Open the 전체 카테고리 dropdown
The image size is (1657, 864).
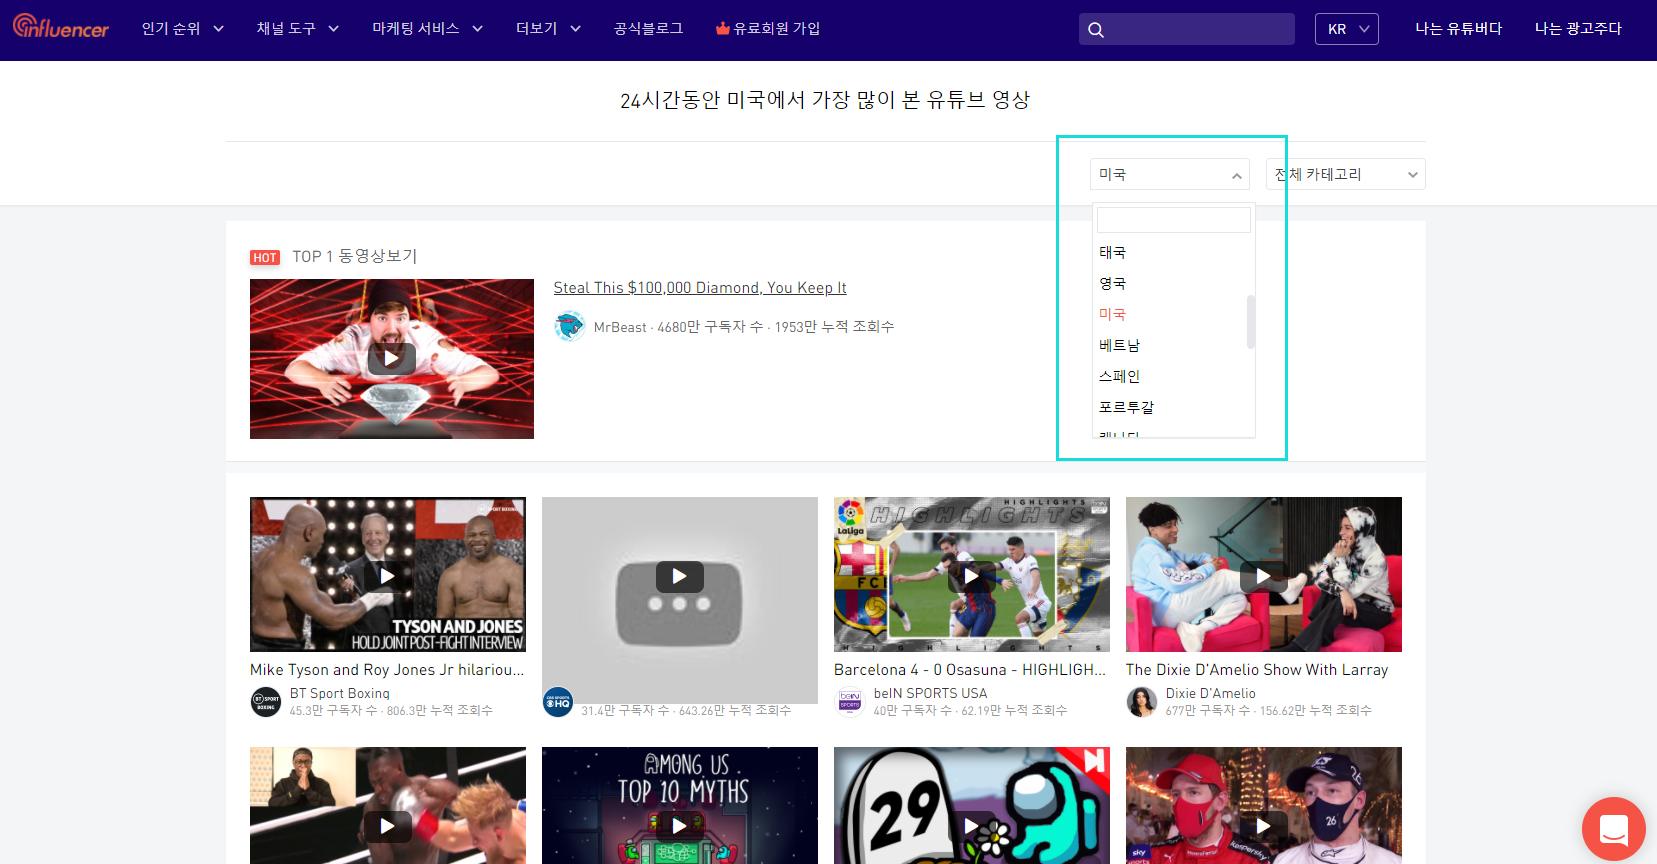[x=1345, y=174]
